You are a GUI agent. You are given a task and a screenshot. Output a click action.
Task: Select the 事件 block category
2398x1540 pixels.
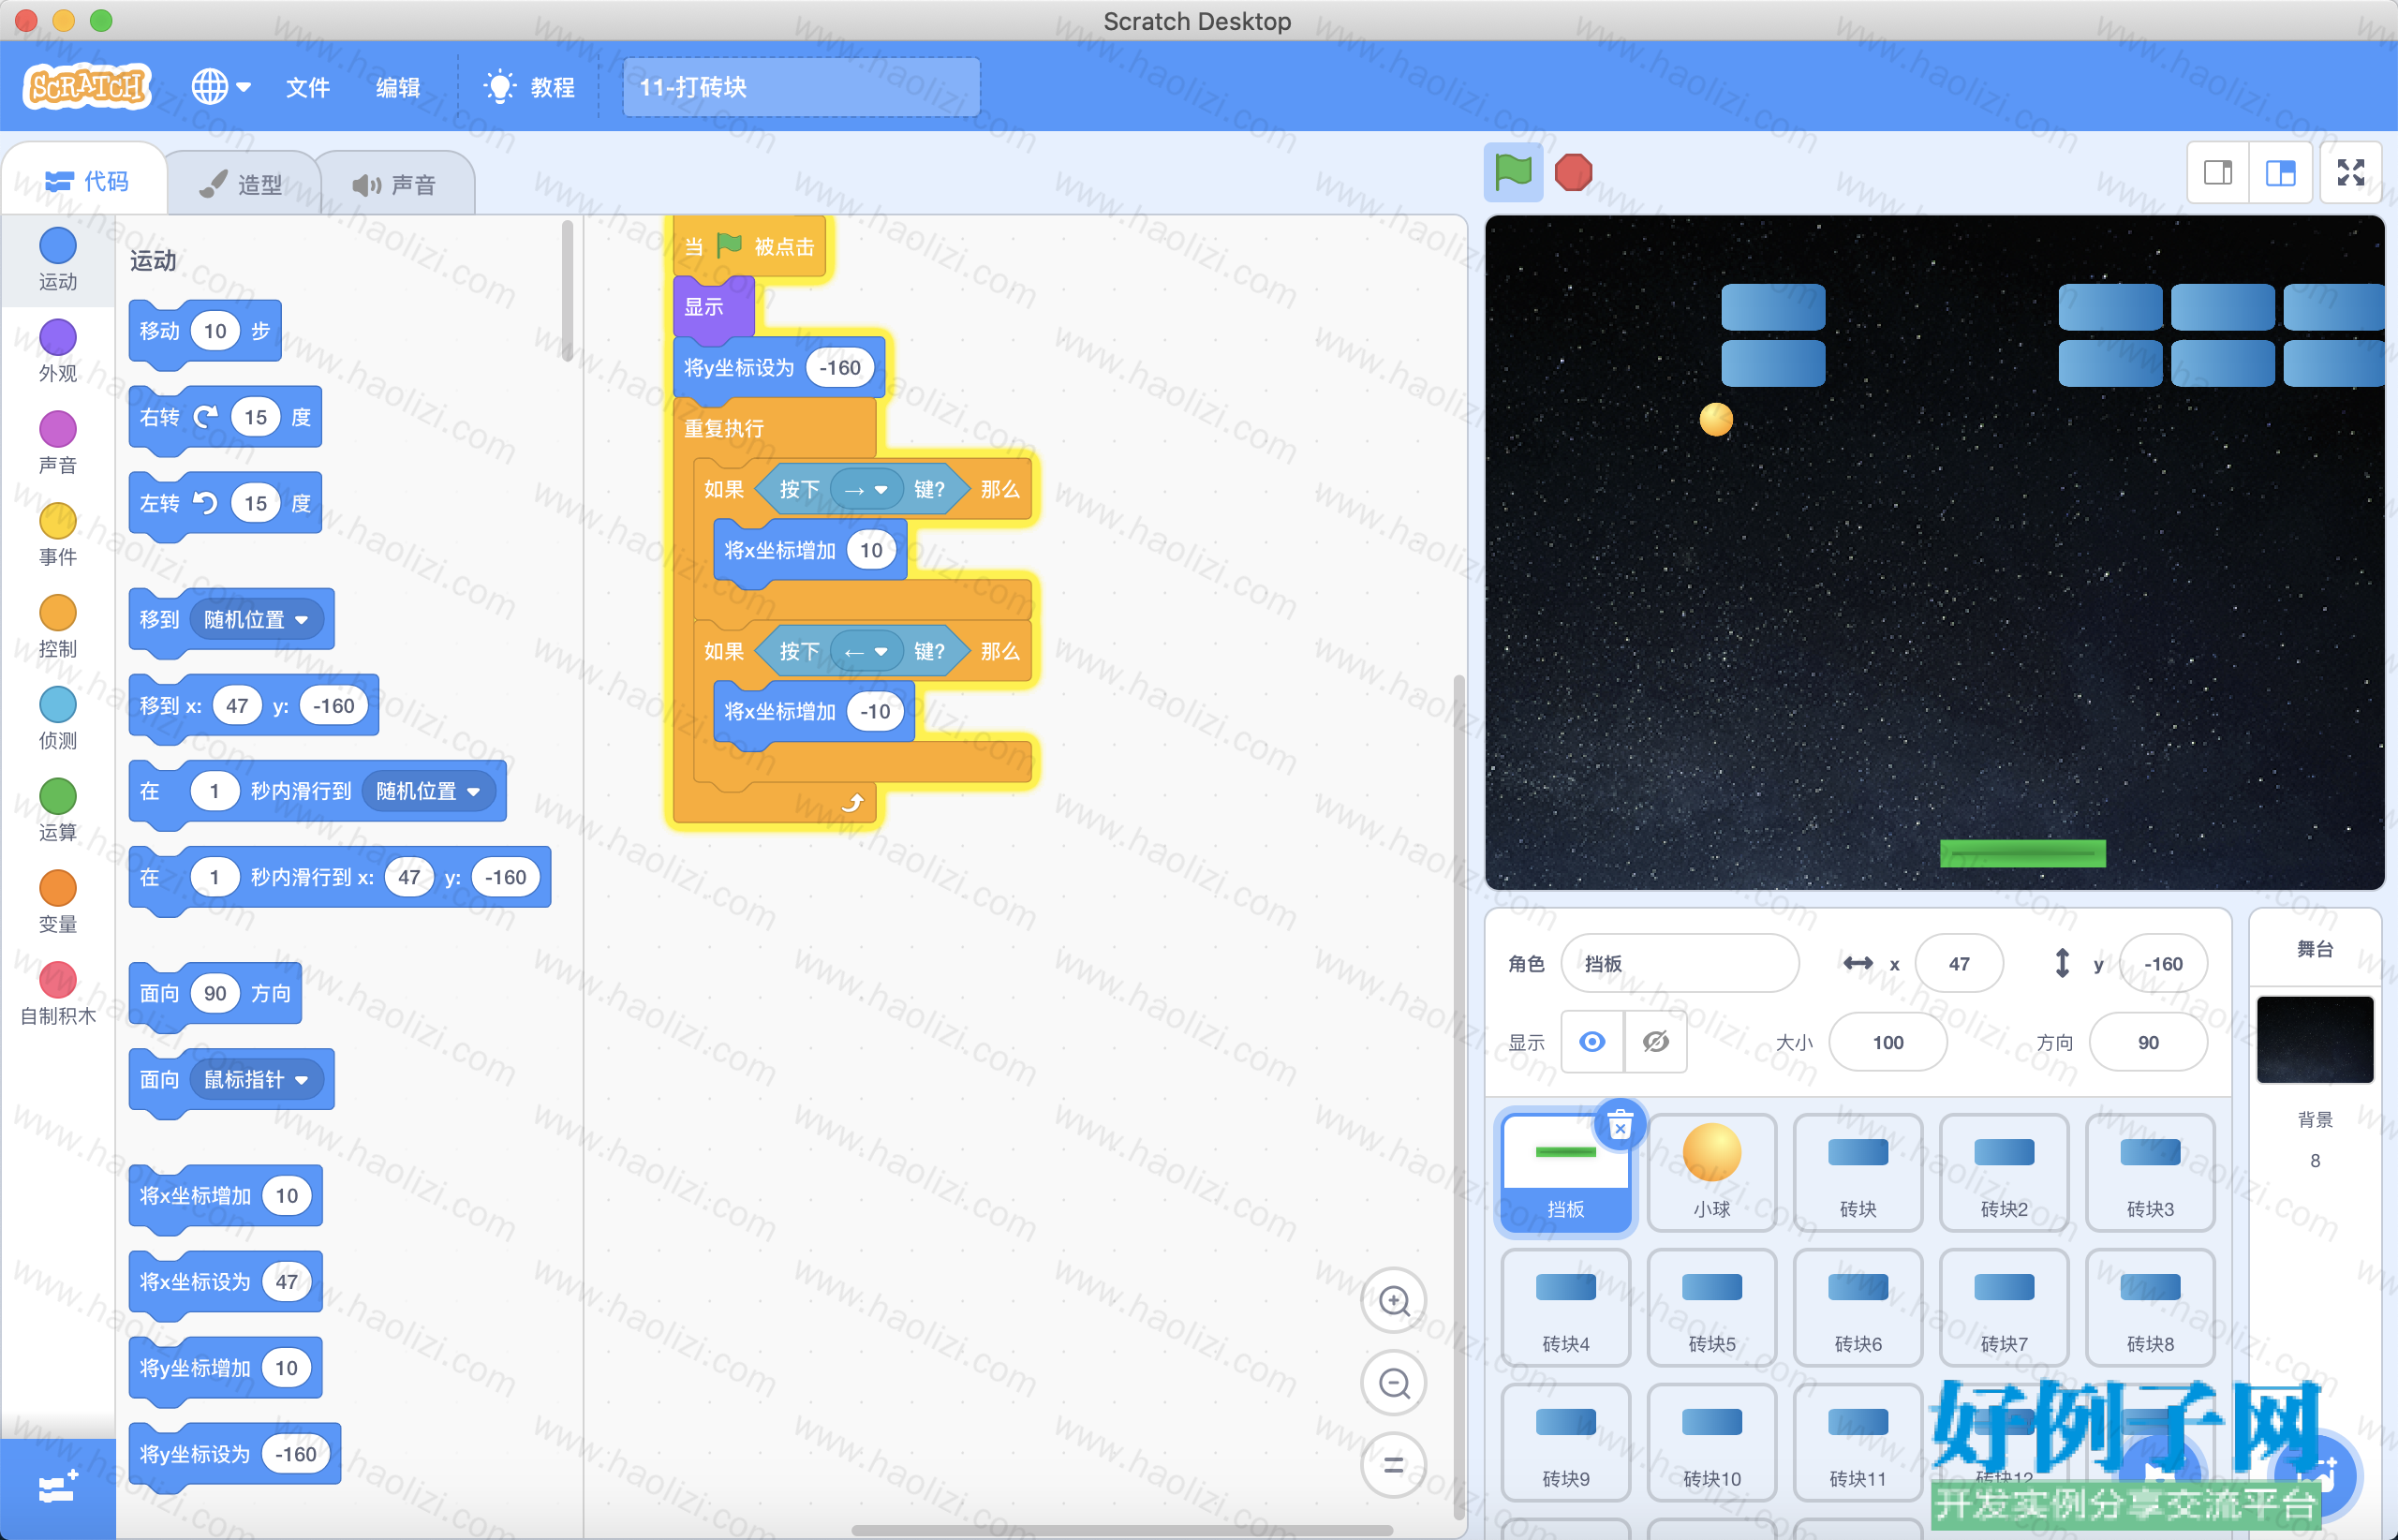pos(57,534)
